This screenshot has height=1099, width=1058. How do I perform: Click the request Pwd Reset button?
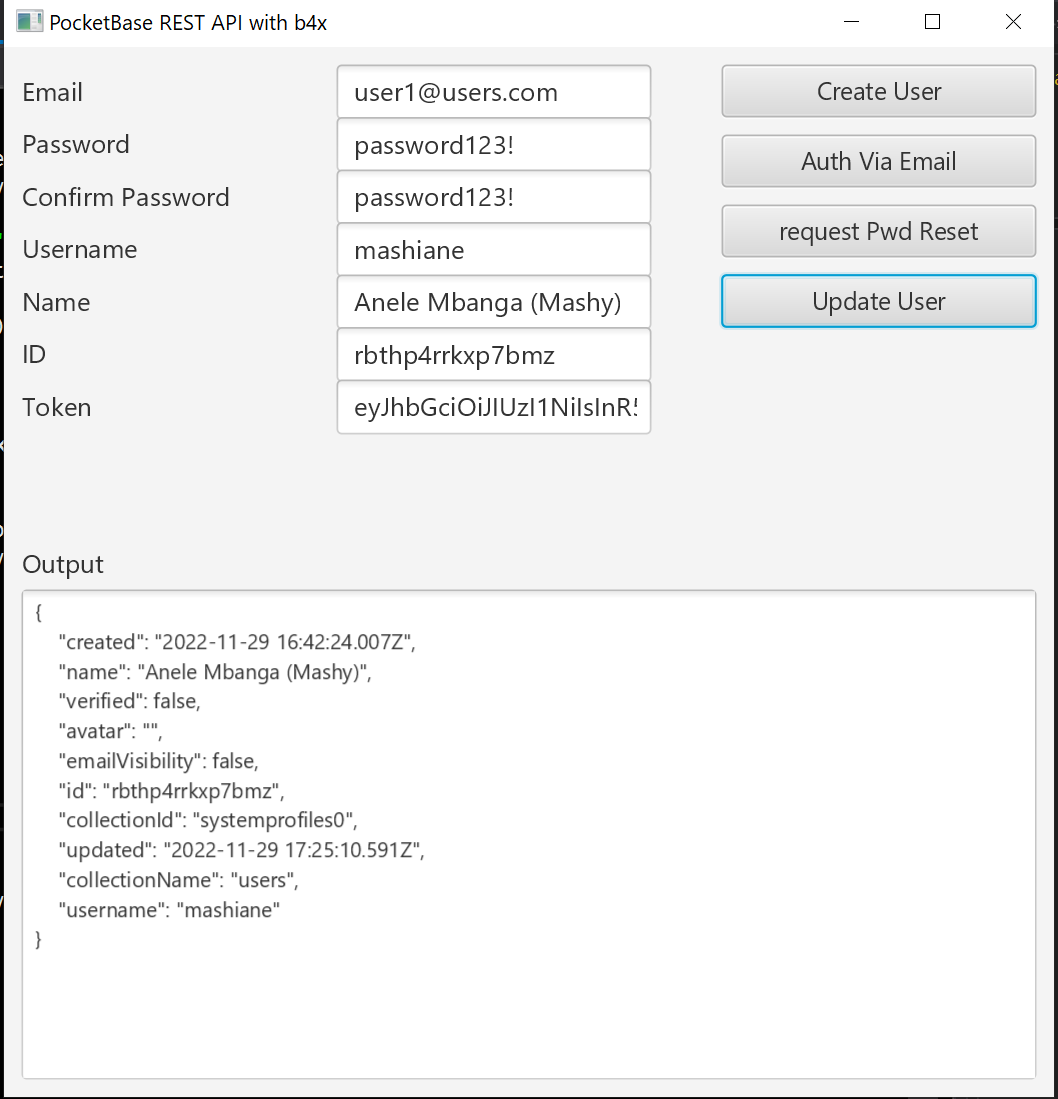point(878,232)
